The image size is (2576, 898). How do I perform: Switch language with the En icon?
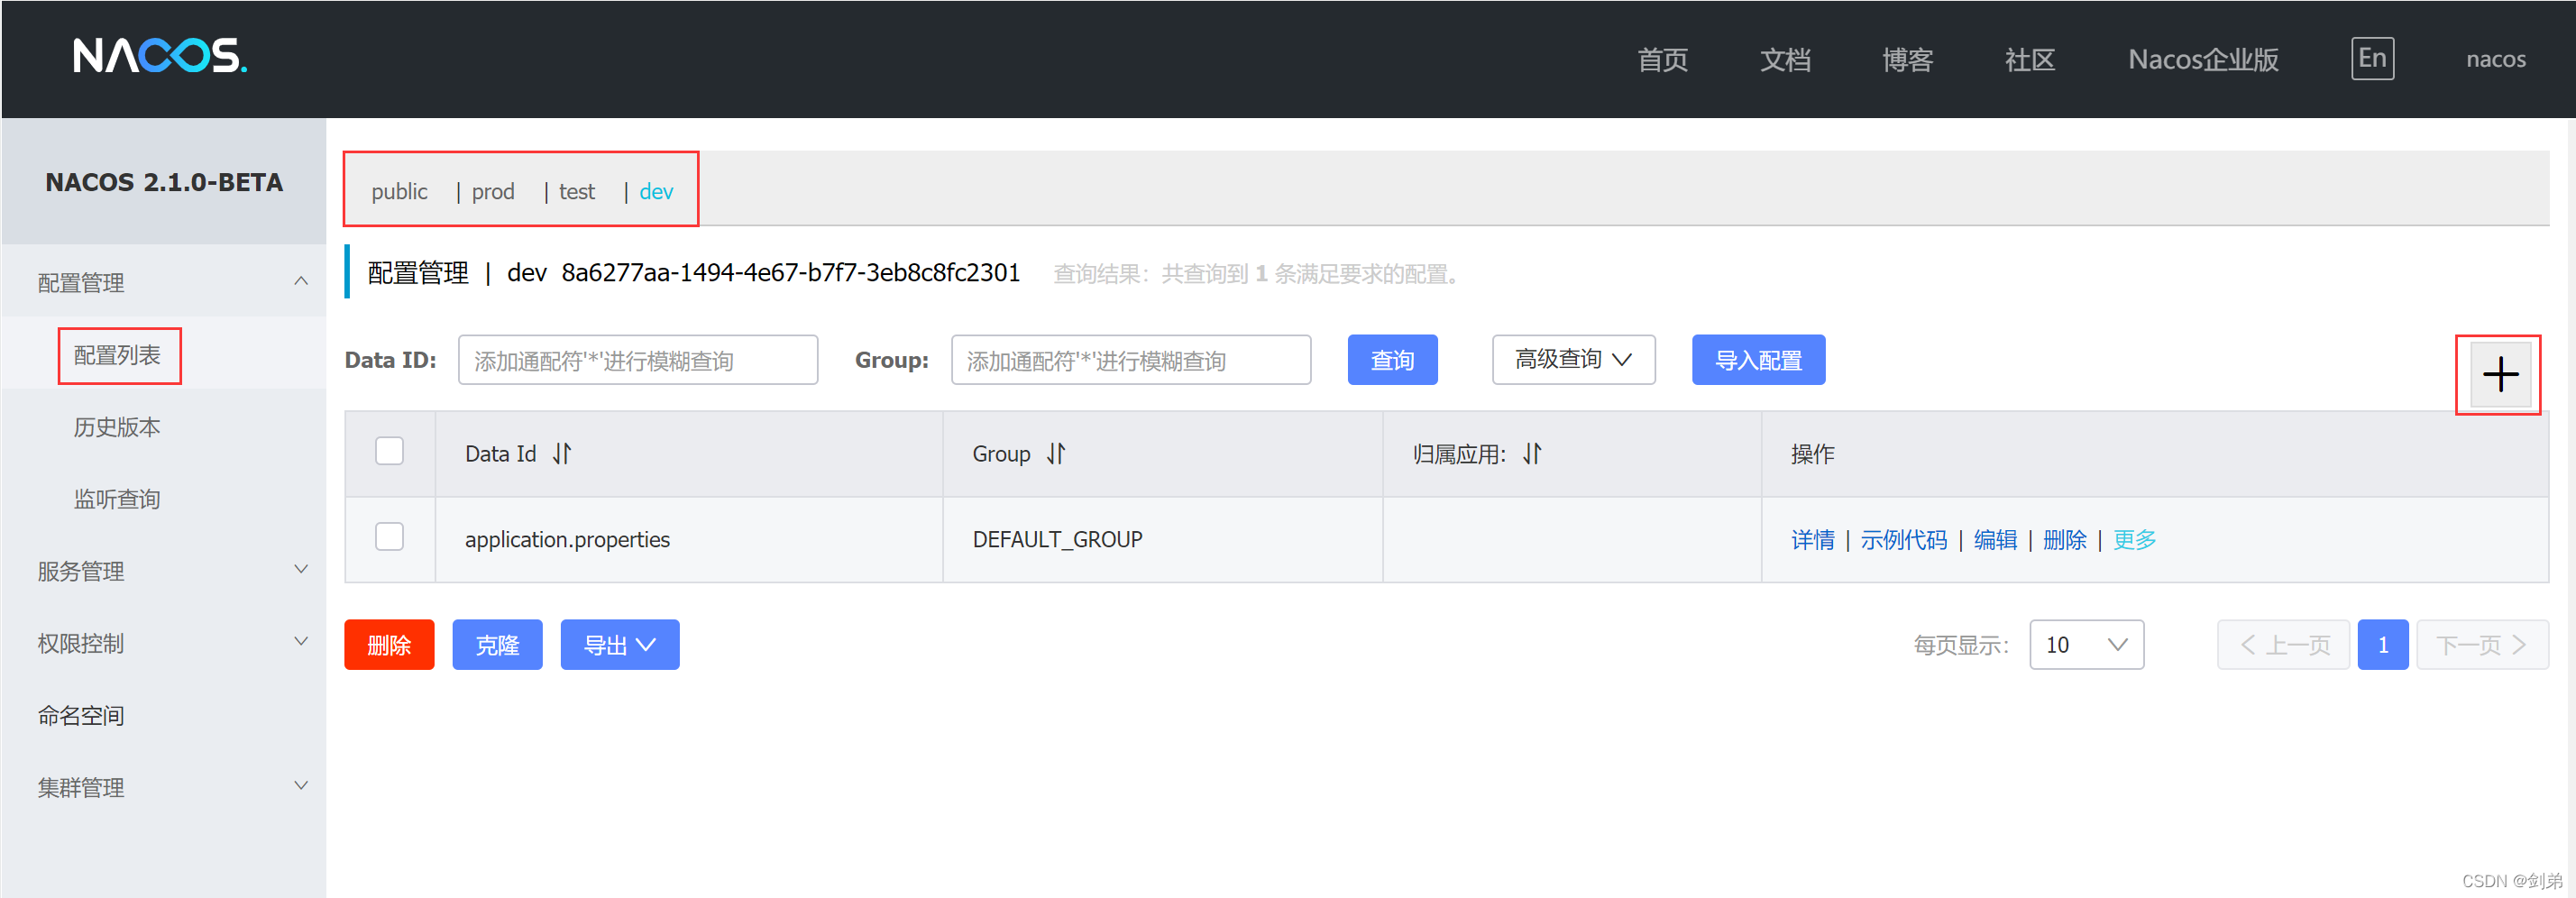point(2372,58)
